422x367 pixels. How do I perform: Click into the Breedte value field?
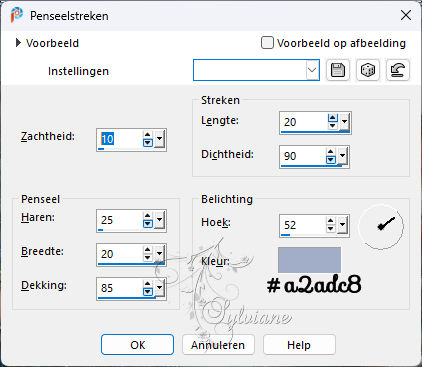(120, 254)
